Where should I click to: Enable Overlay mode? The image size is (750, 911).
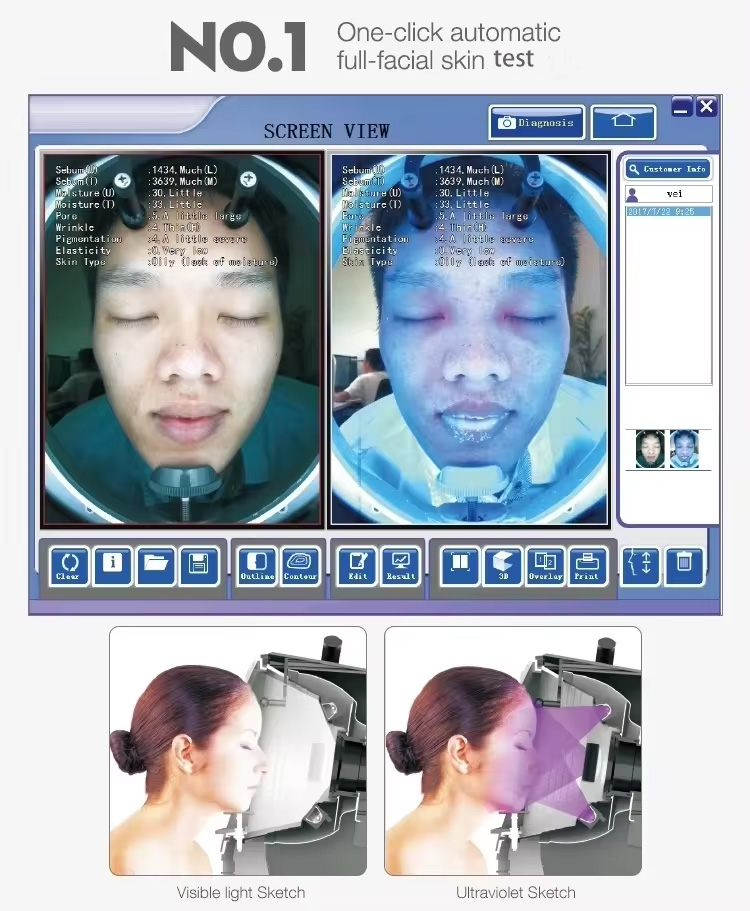point(545,566)
